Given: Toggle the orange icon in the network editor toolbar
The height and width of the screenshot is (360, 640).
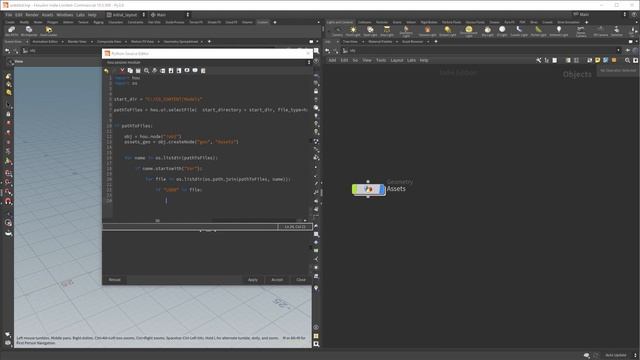Looking at the screenshot, I should 614,60.
